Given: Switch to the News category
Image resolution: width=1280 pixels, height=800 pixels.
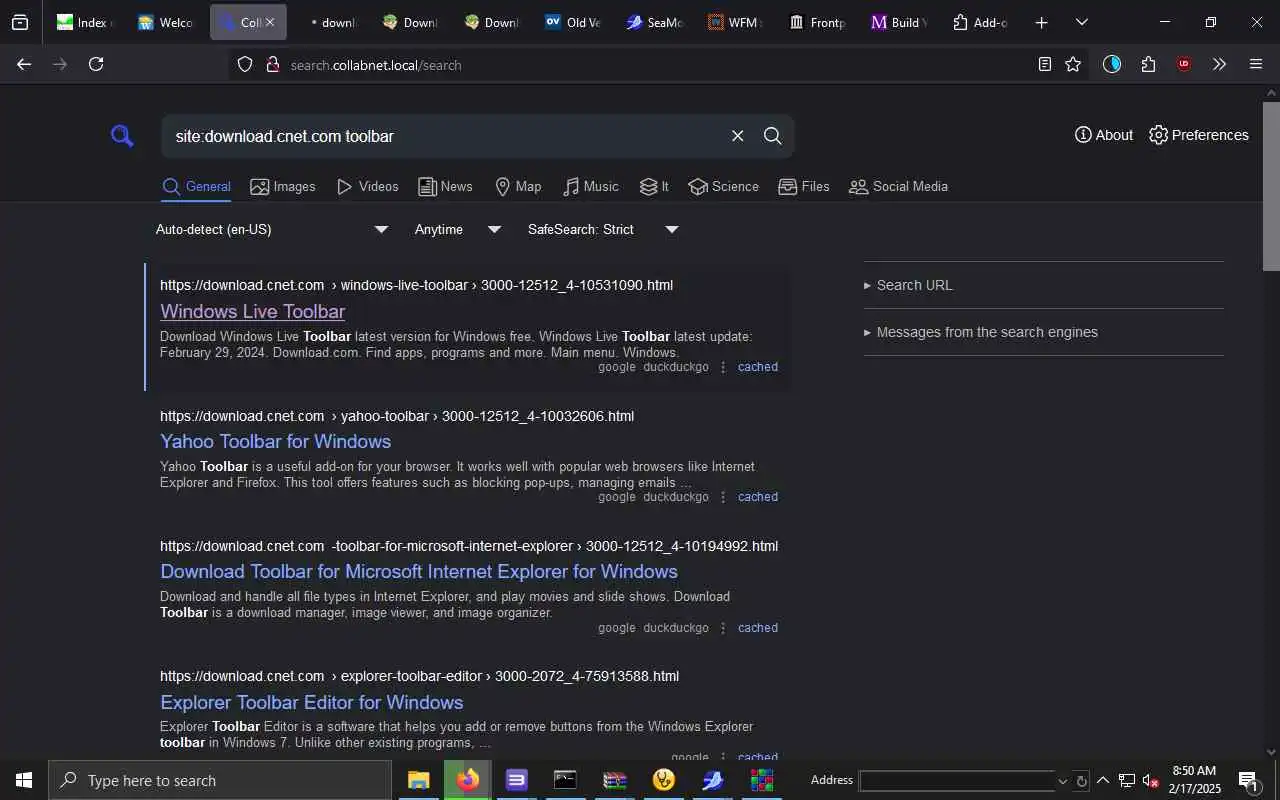Looking at the screenshot, I should coord(445,186).
